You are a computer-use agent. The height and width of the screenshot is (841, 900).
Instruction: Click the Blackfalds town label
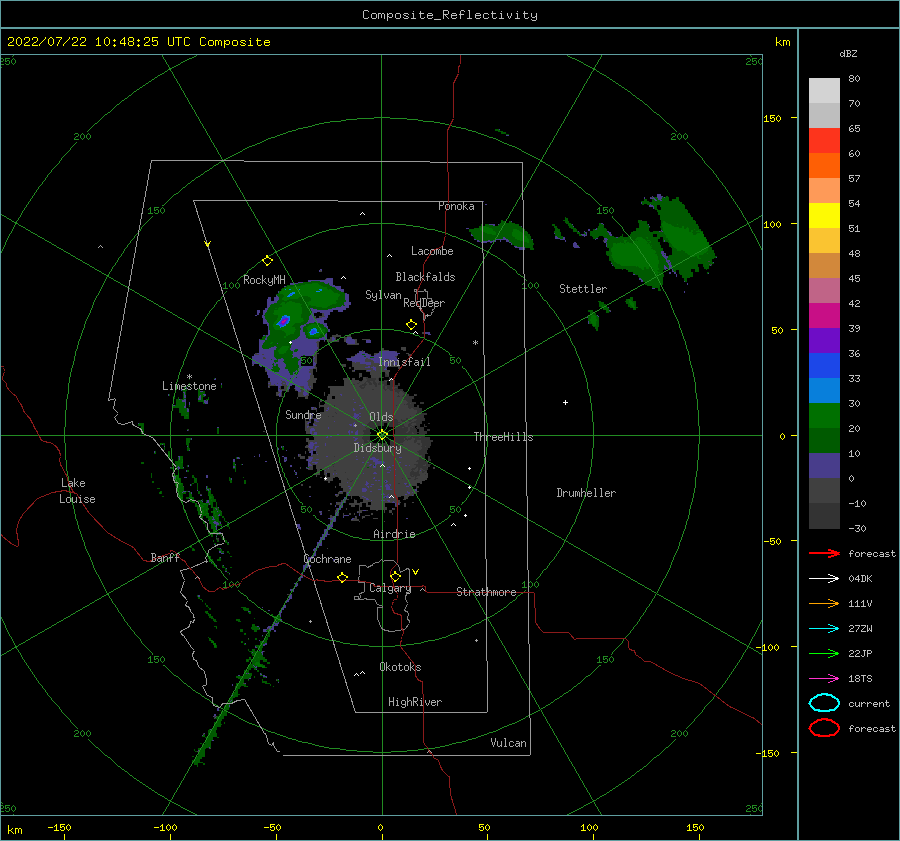click(425, 277)
